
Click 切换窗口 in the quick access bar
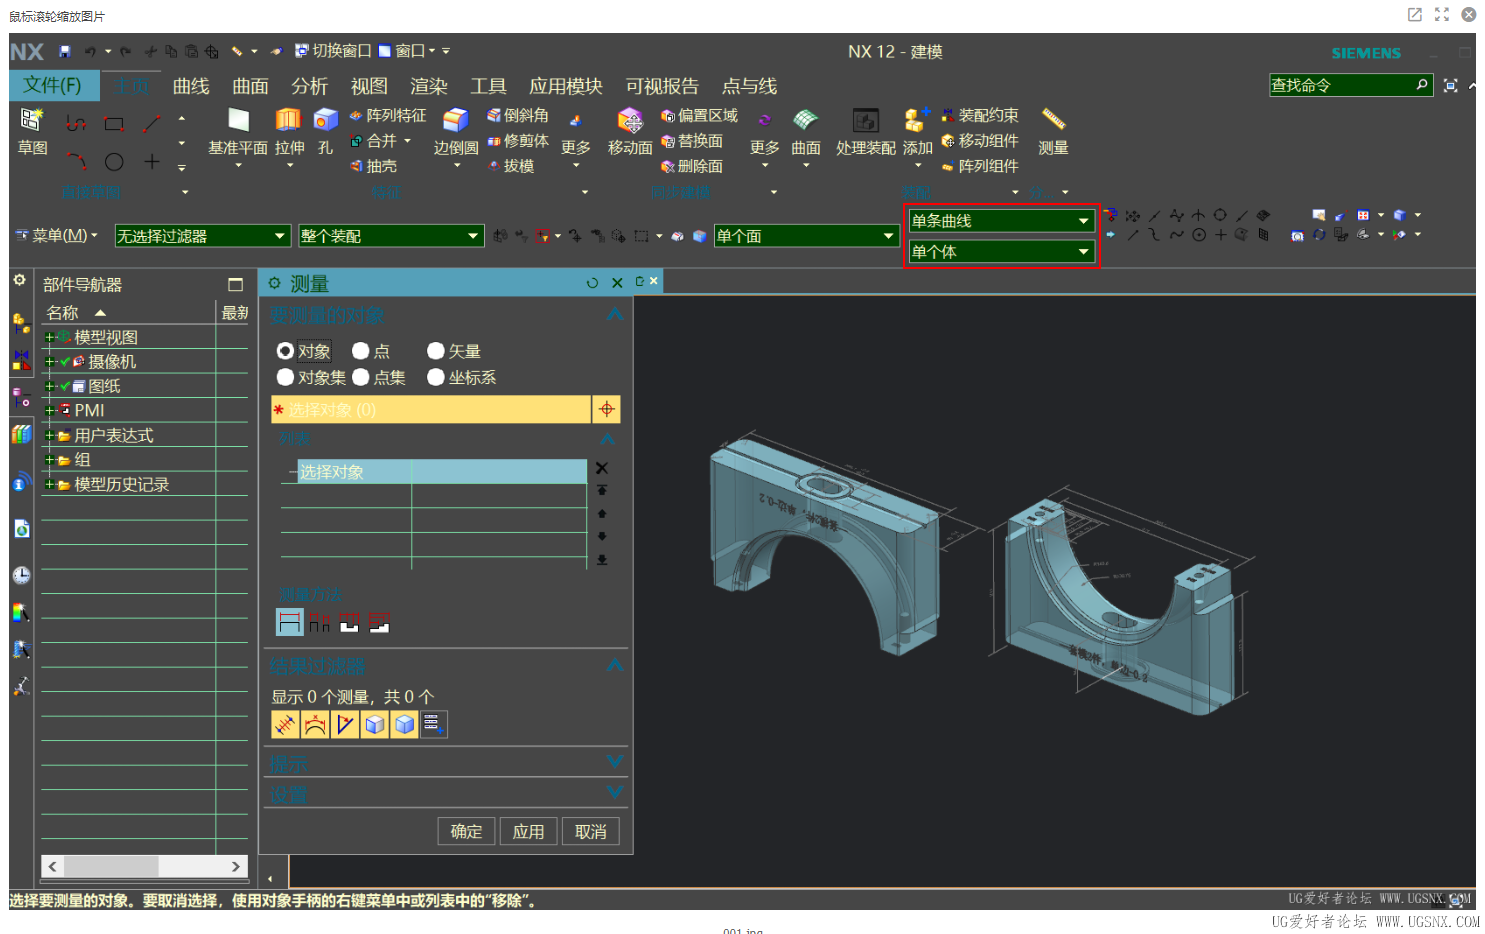pyautogui.click(x=333, y=51)
